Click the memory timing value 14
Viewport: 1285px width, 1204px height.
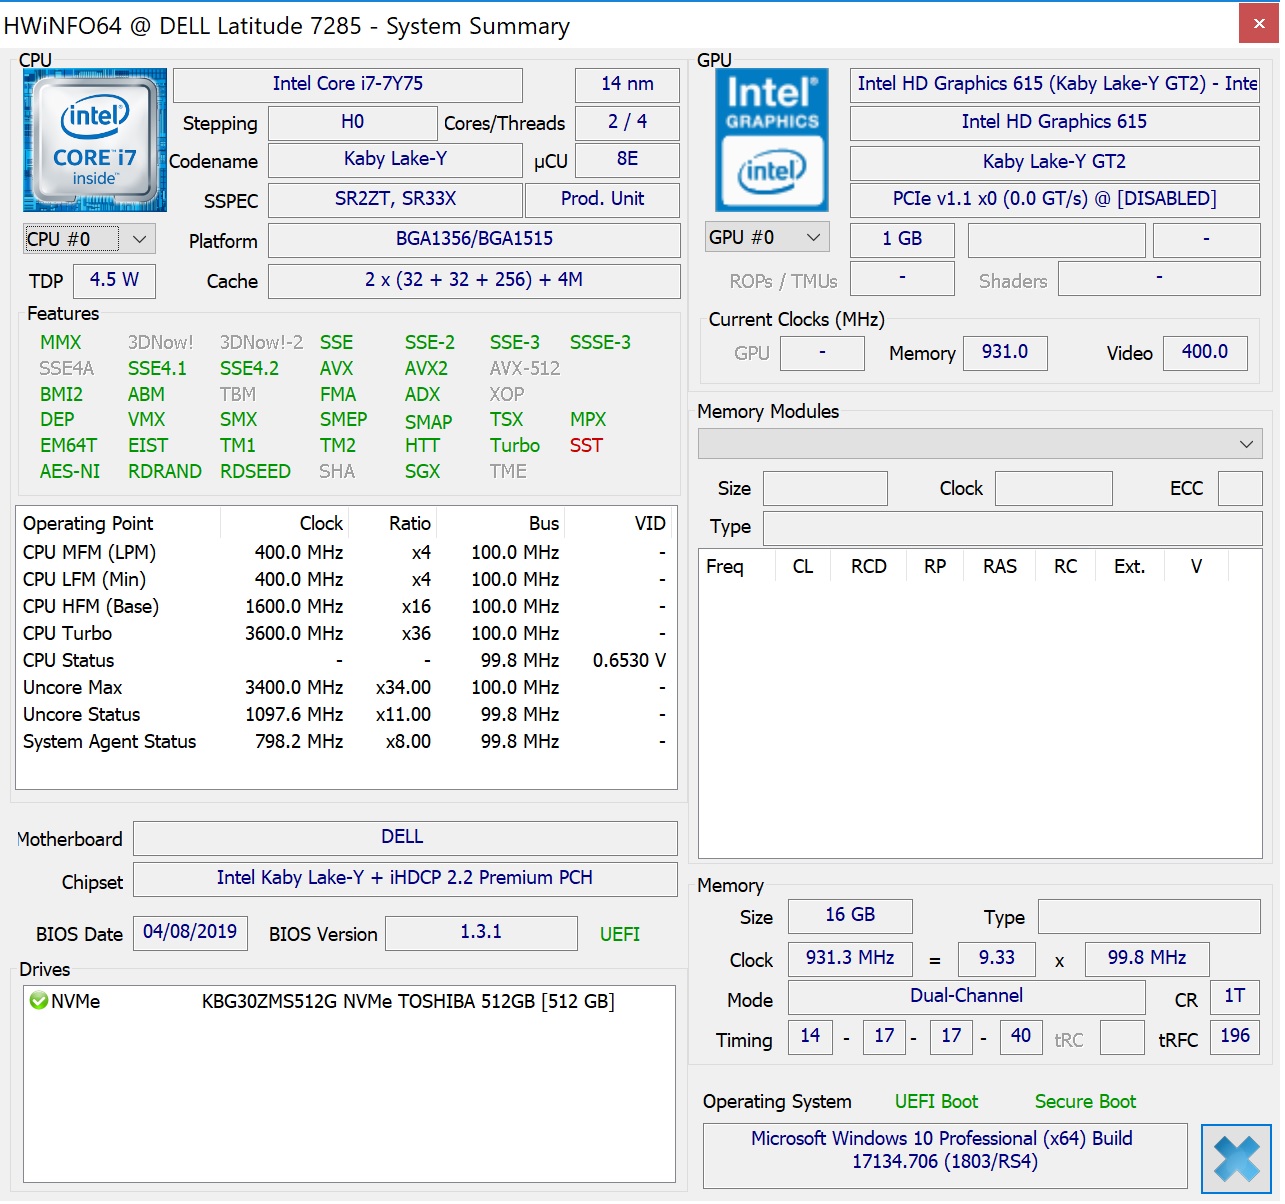(x=810, y=1036)
